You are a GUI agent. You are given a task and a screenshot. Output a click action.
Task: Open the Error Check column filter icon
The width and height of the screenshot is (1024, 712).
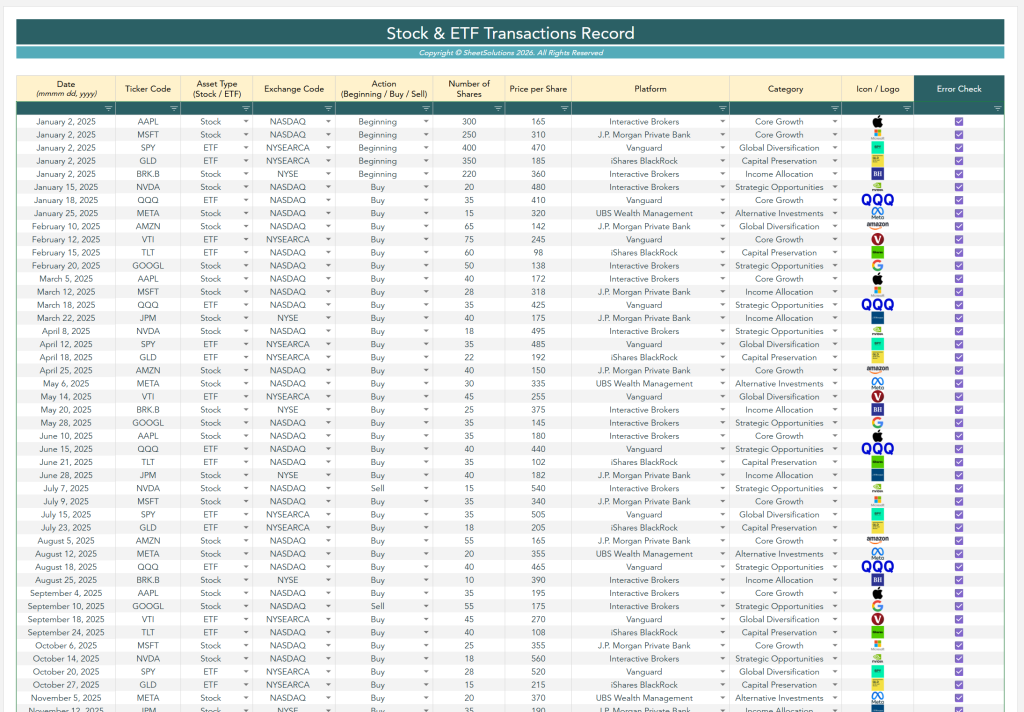(x=997, y=108)
